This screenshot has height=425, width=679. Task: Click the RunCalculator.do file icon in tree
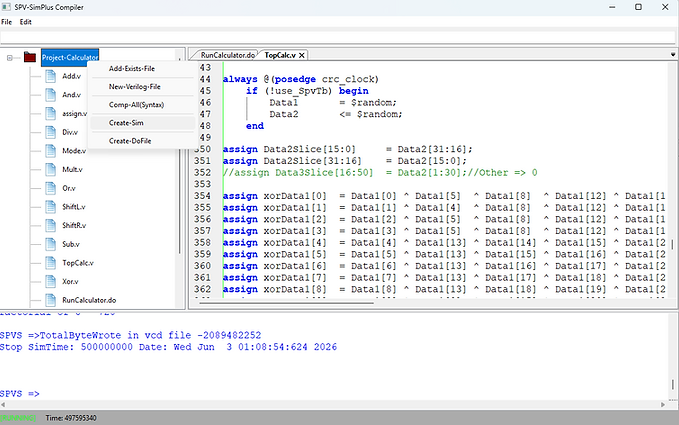(x=51, y=300)
